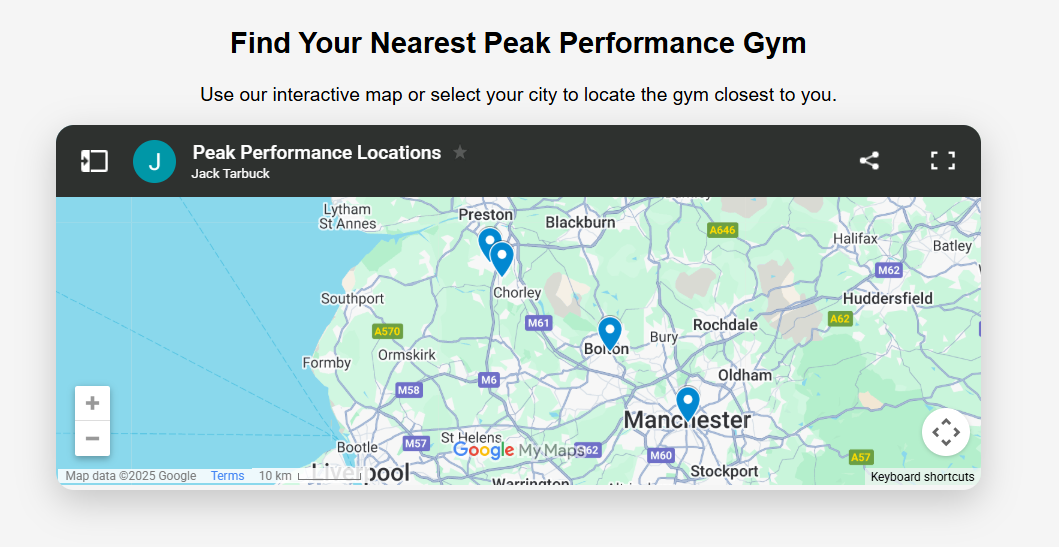Click the share map icon
This screenshot has width=1059, height=547.
tap(869, 161)
